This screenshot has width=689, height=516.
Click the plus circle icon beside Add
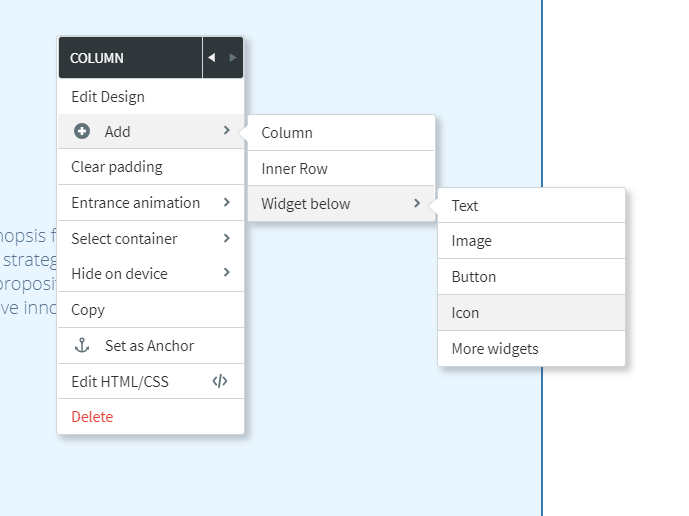pos(82,132)
